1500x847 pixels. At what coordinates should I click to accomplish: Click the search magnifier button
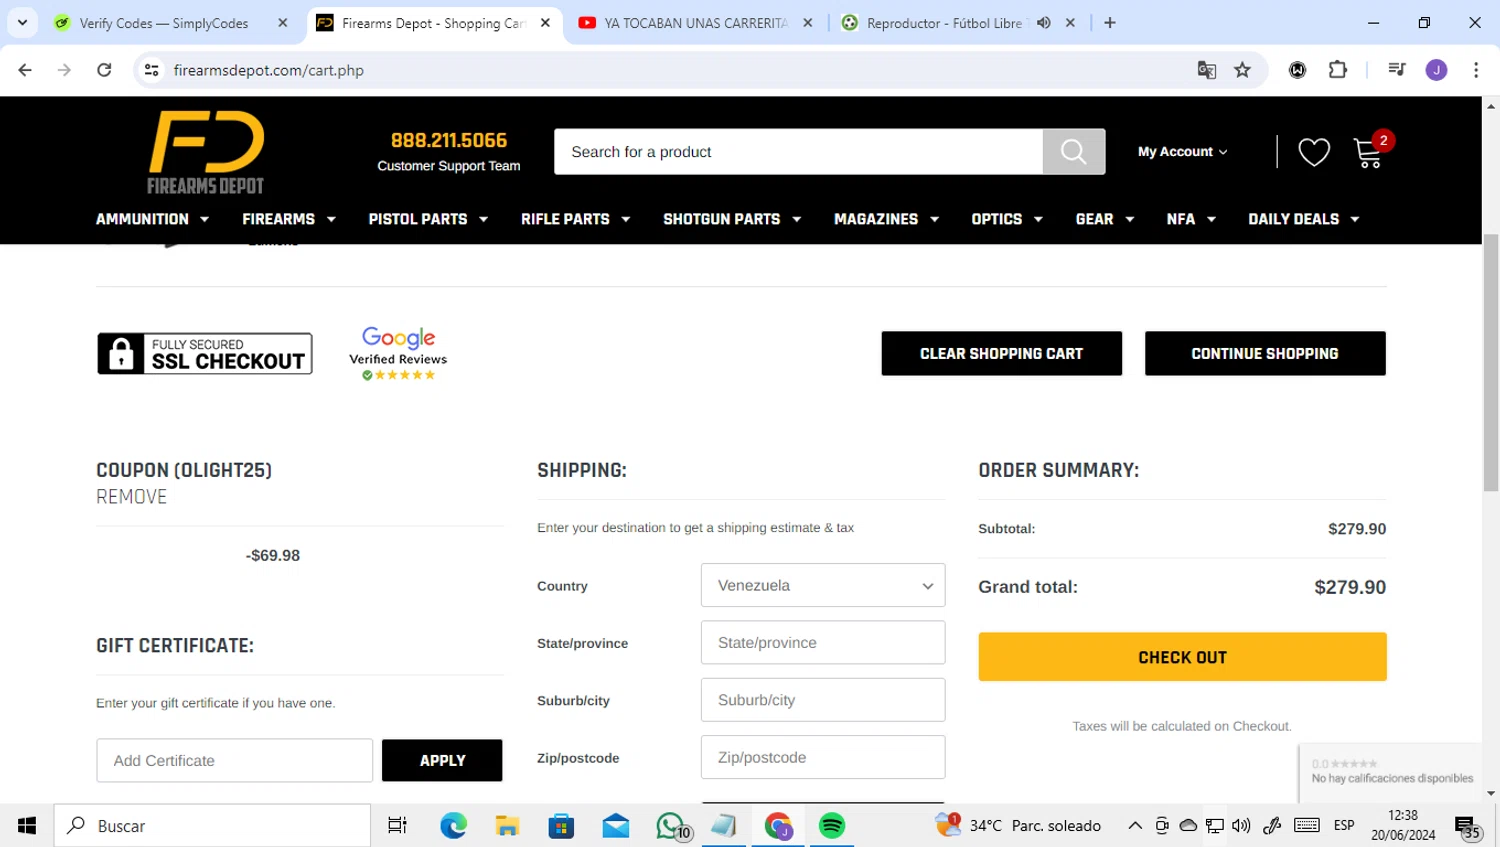point(1074,151)
